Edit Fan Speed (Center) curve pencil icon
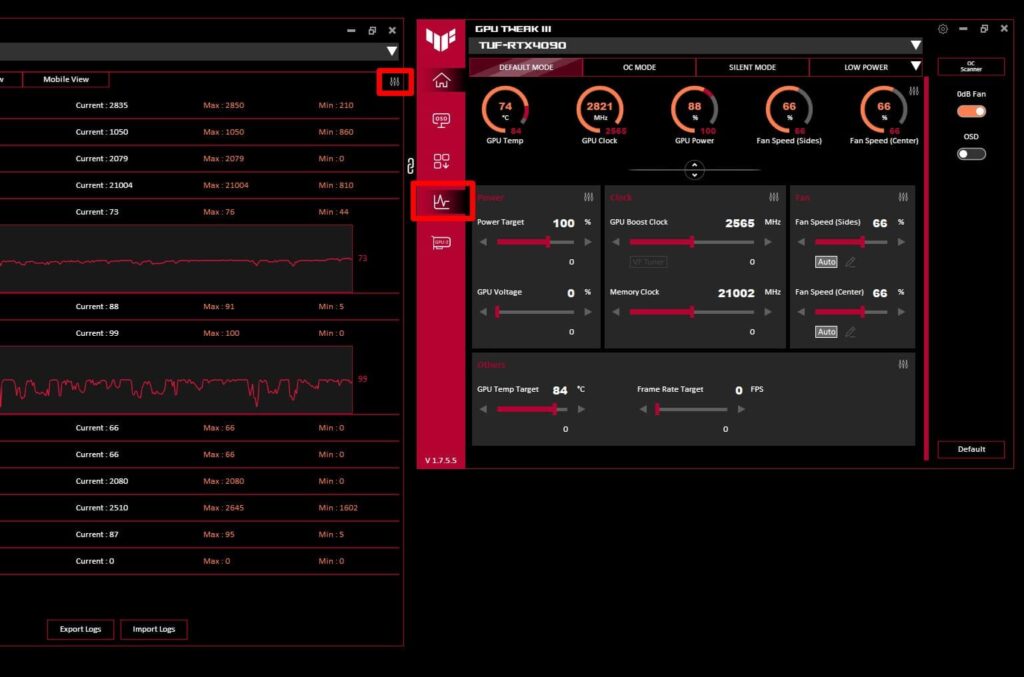The width and height of the screenshot is (1024, 677). pos(850,332)
